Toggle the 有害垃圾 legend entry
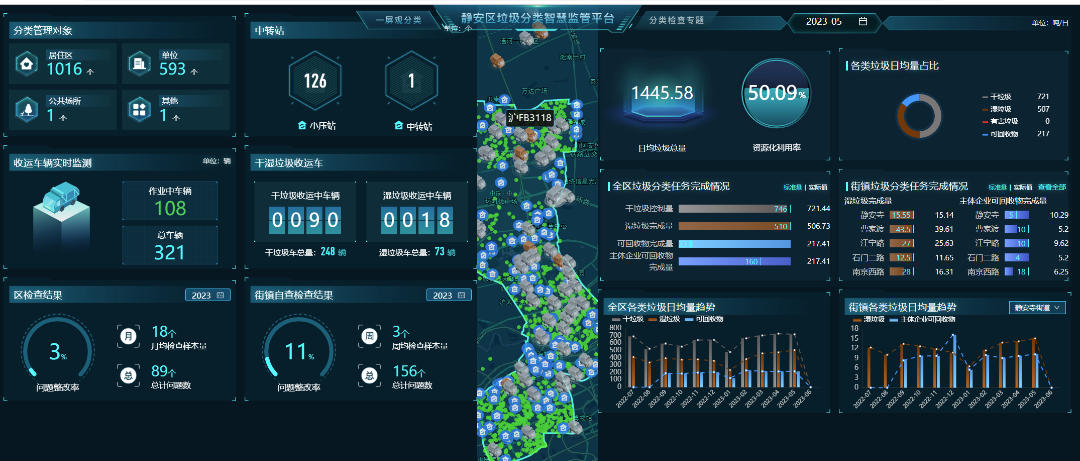Screen dimensions: 1080x461 pyautogui.click(x=999, y=121)
